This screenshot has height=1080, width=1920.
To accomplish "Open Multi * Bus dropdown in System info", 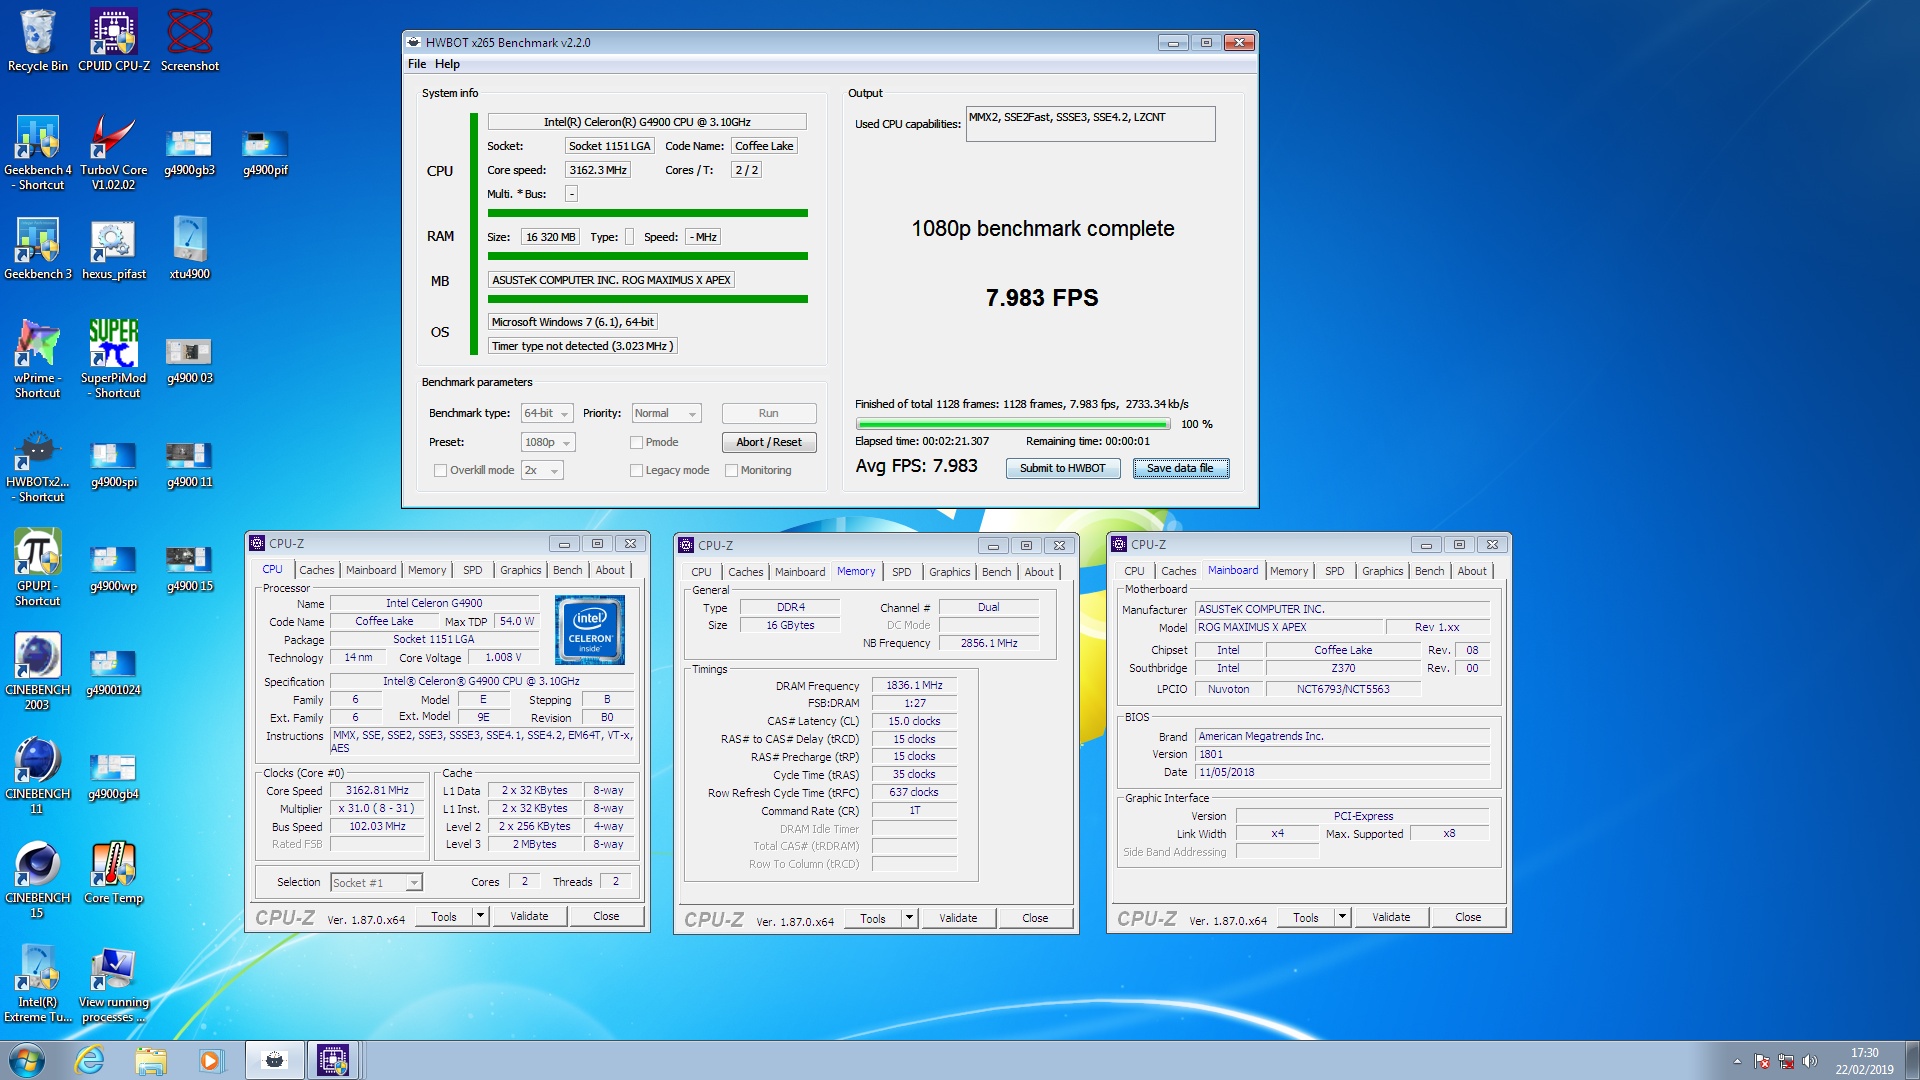I will 571,194.
